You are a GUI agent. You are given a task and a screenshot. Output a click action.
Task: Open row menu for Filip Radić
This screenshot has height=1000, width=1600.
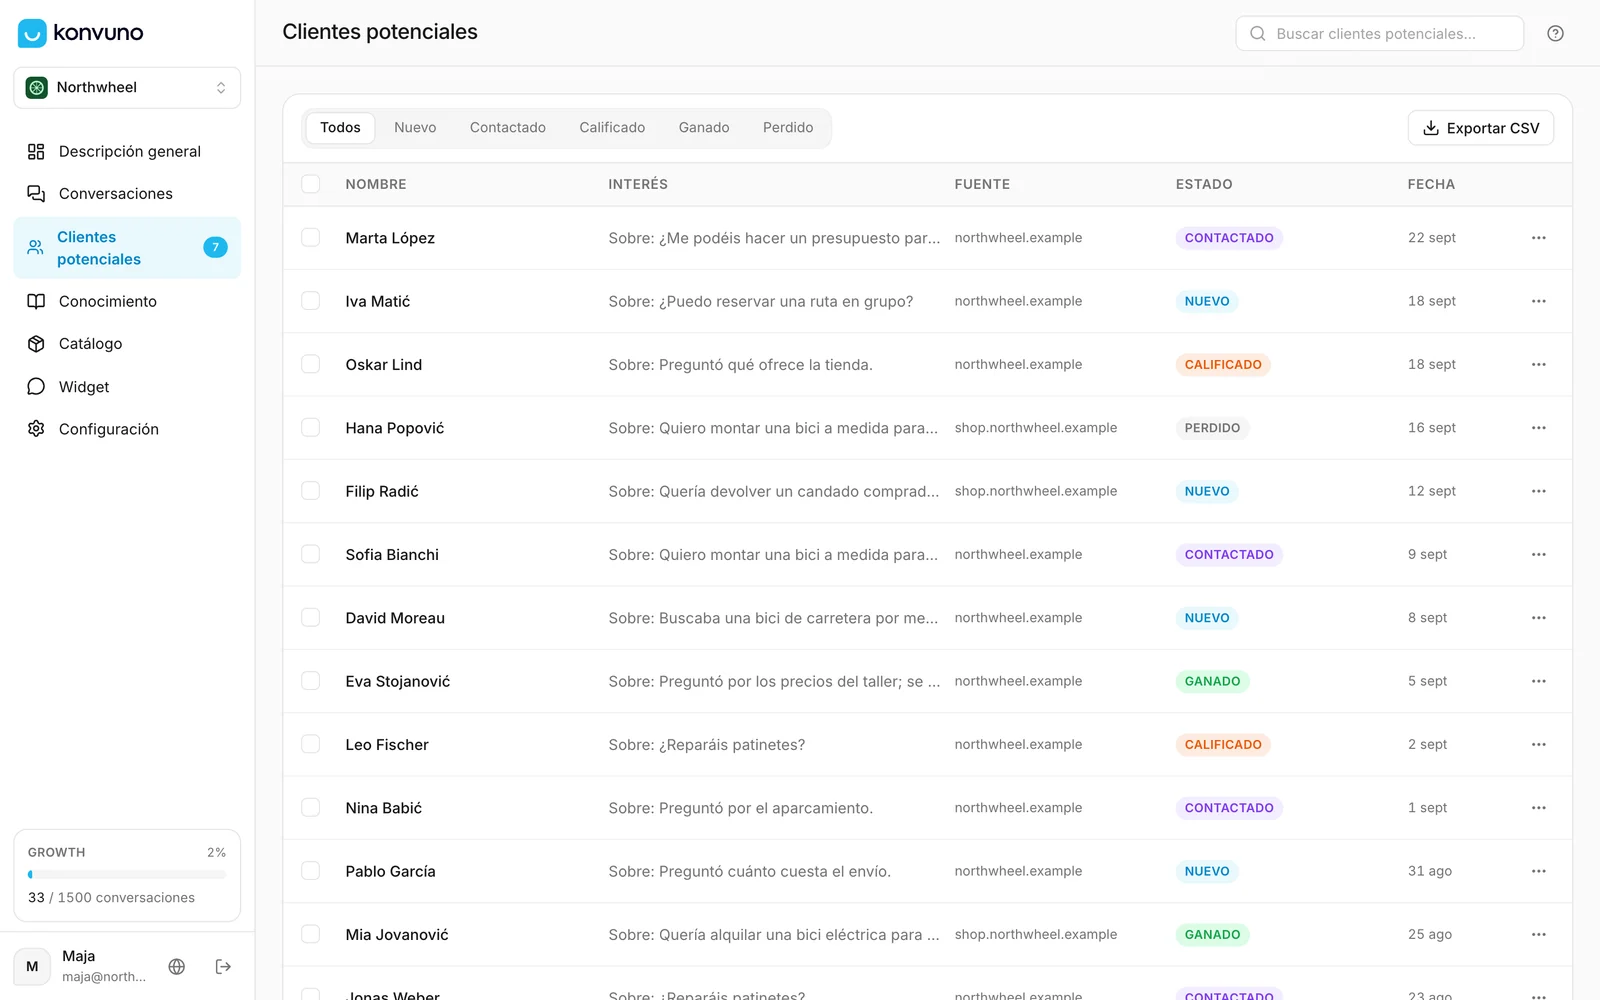coord(1538,491)
